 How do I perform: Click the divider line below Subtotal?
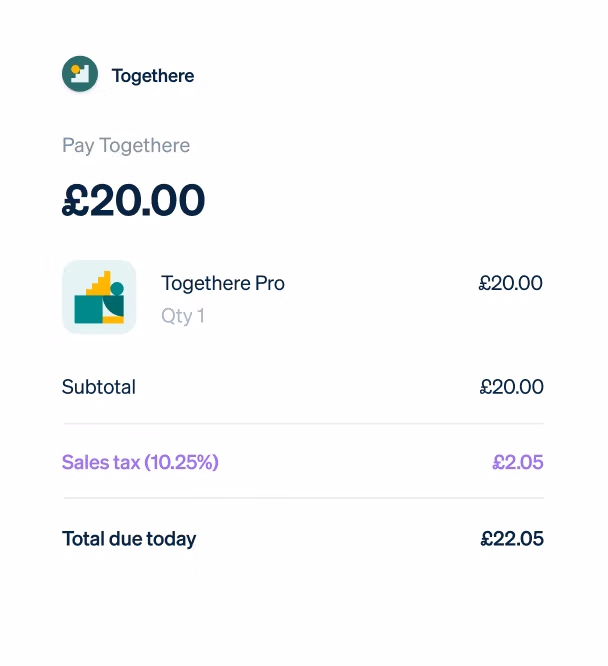point(303,423)
